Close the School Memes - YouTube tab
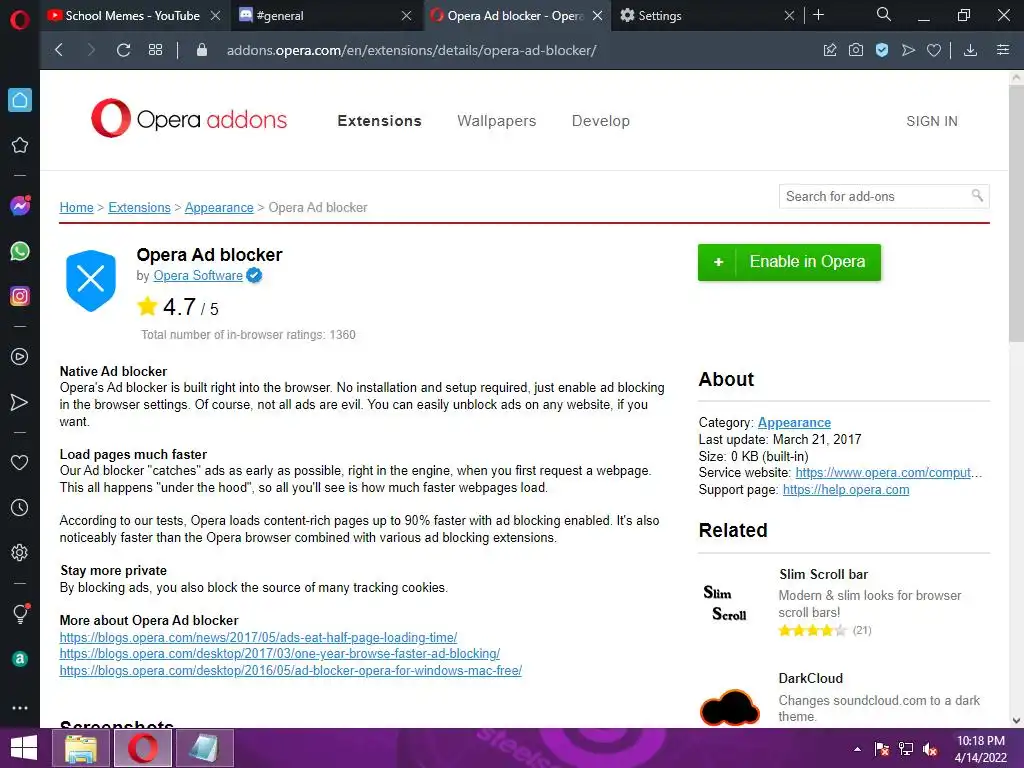 215,16
